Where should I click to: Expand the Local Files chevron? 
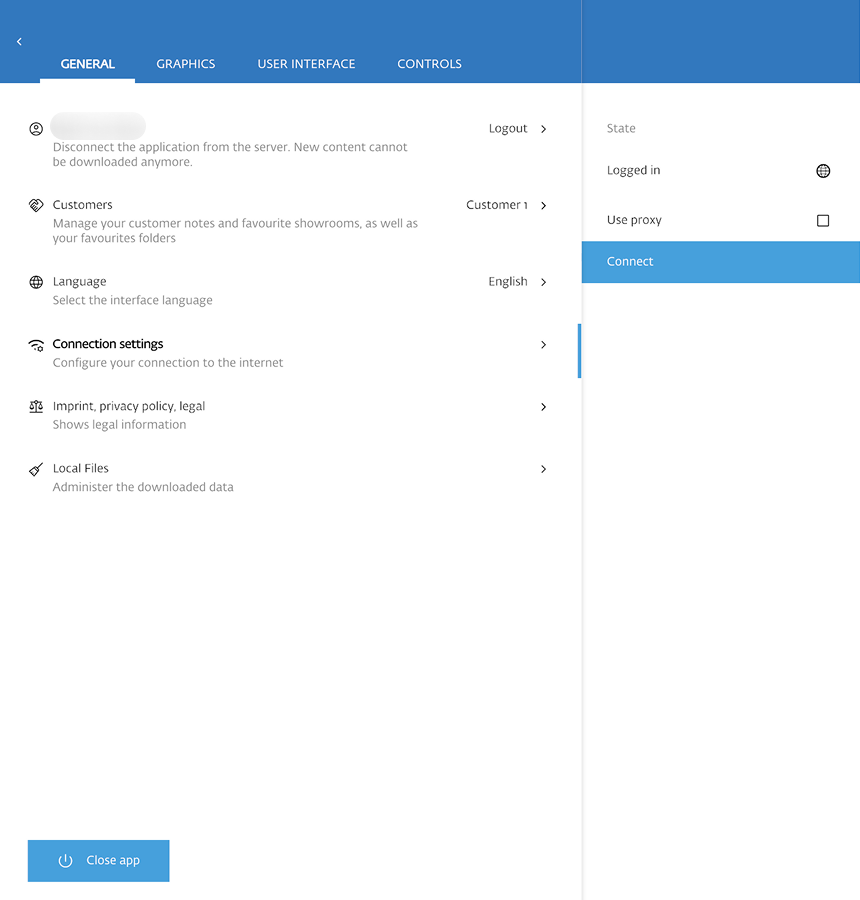tap(543, 469)
